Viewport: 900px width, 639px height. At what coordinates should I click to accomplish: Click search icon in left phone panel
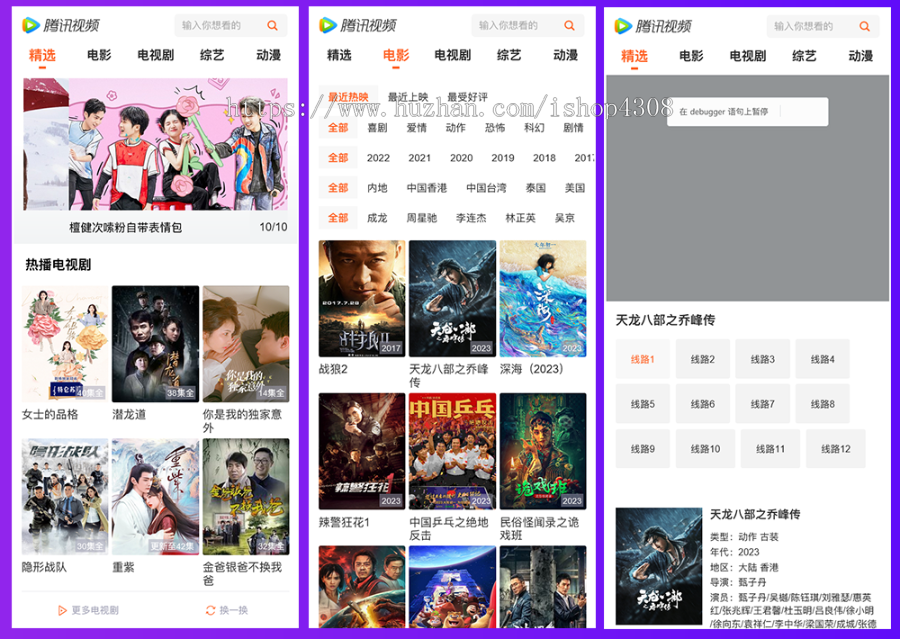pos(273,25)
